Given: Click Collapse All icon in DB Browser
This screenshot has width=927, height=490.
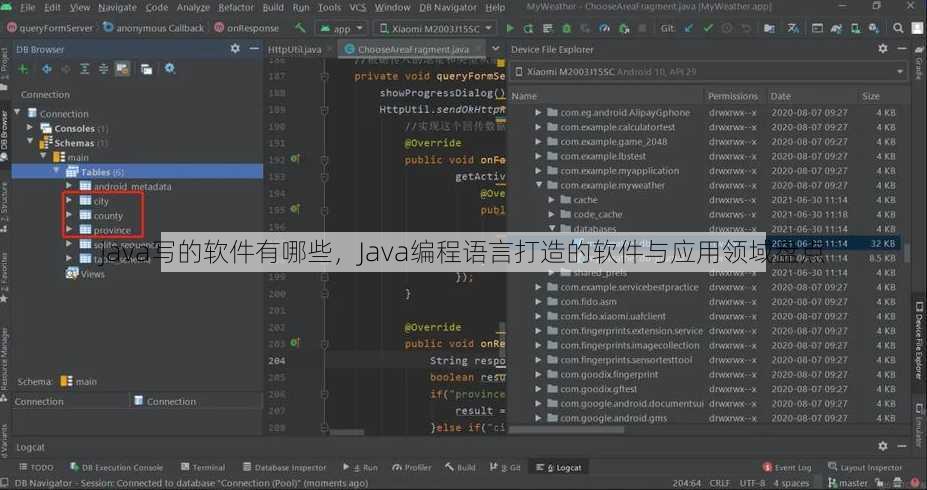Looking at the screenshot, I should pyautogui.click(x=103, y=69).
